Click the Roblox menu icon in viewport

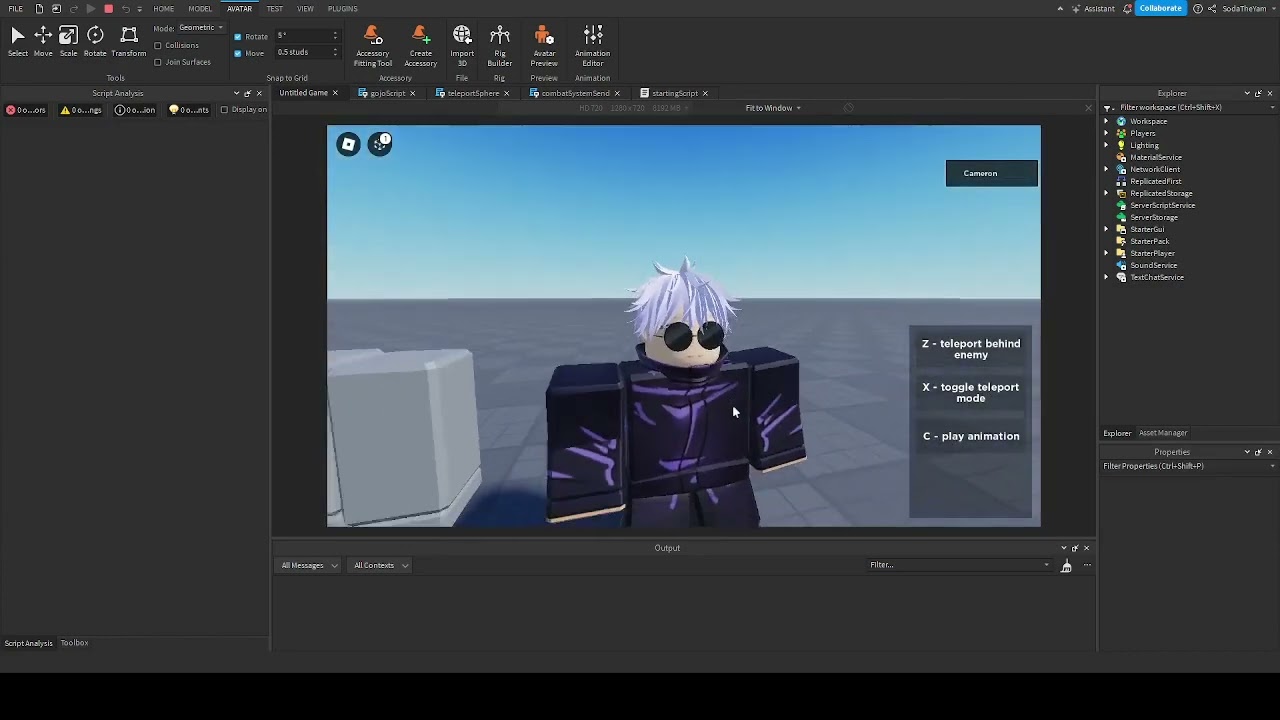tap(348, 145)
